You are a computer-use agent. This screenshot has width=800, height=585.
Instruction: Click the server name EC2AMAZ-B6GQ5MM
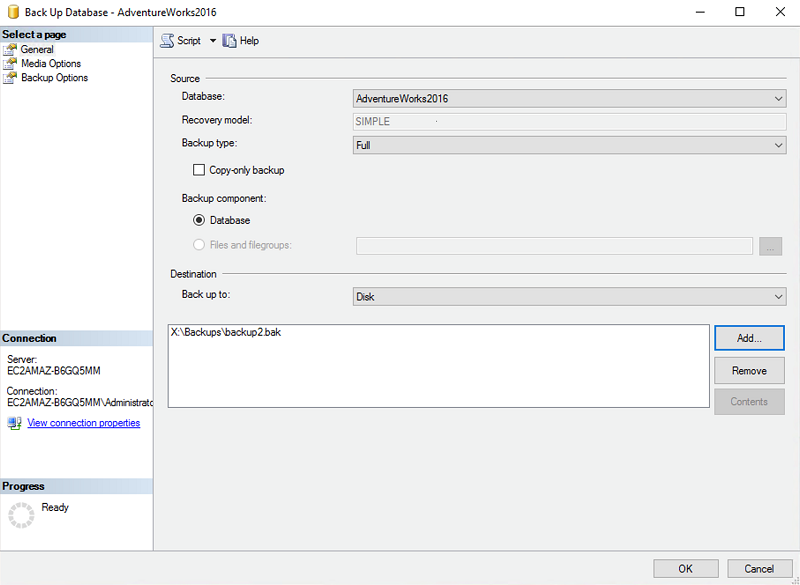click(x=54, y=371)
